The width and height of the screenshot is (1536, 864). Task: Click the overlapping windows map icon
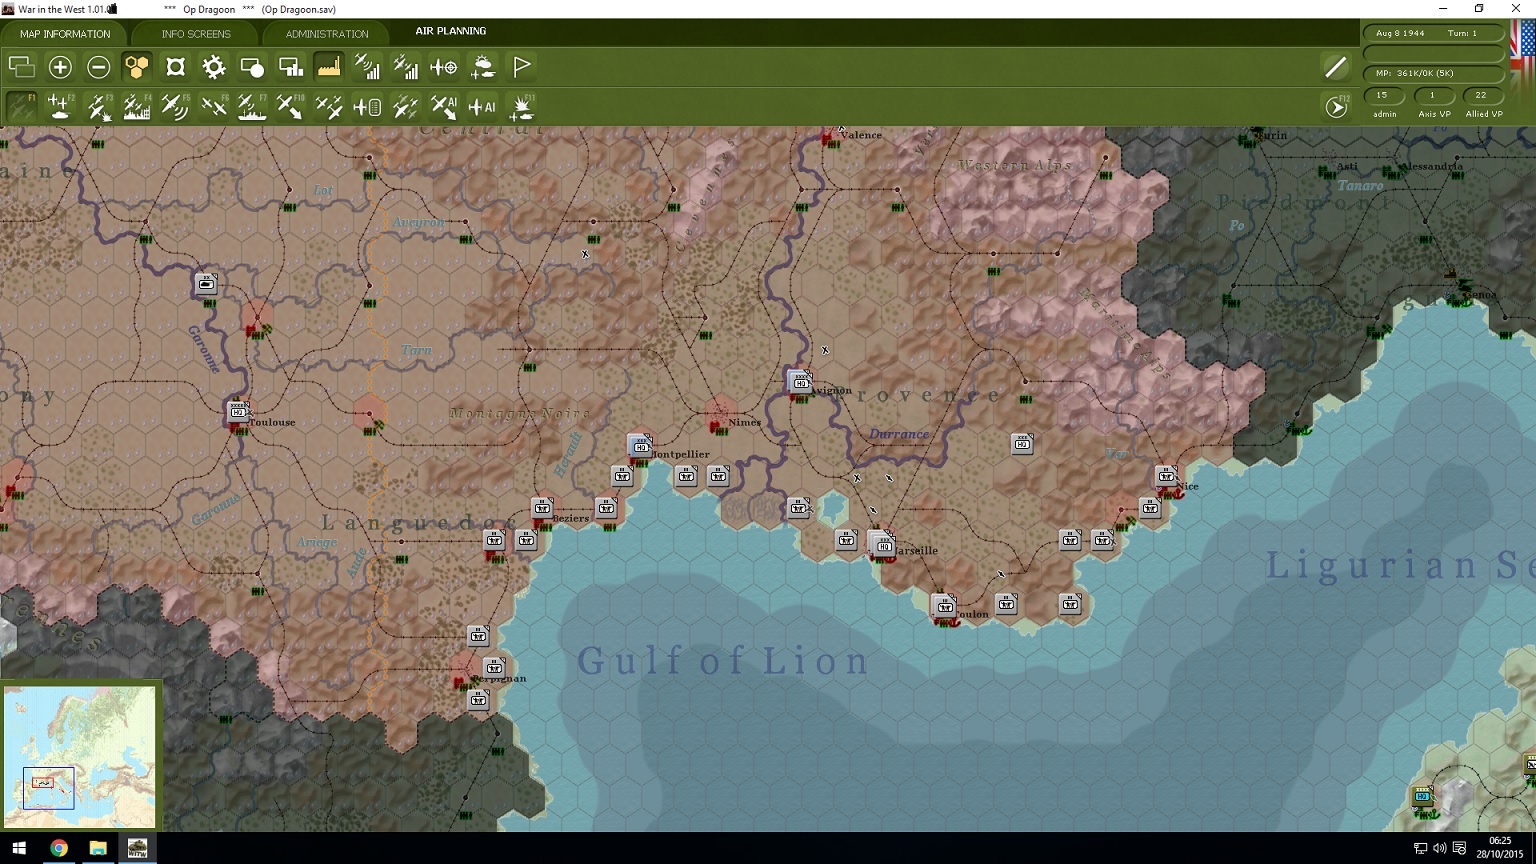(x=22, y=67)
